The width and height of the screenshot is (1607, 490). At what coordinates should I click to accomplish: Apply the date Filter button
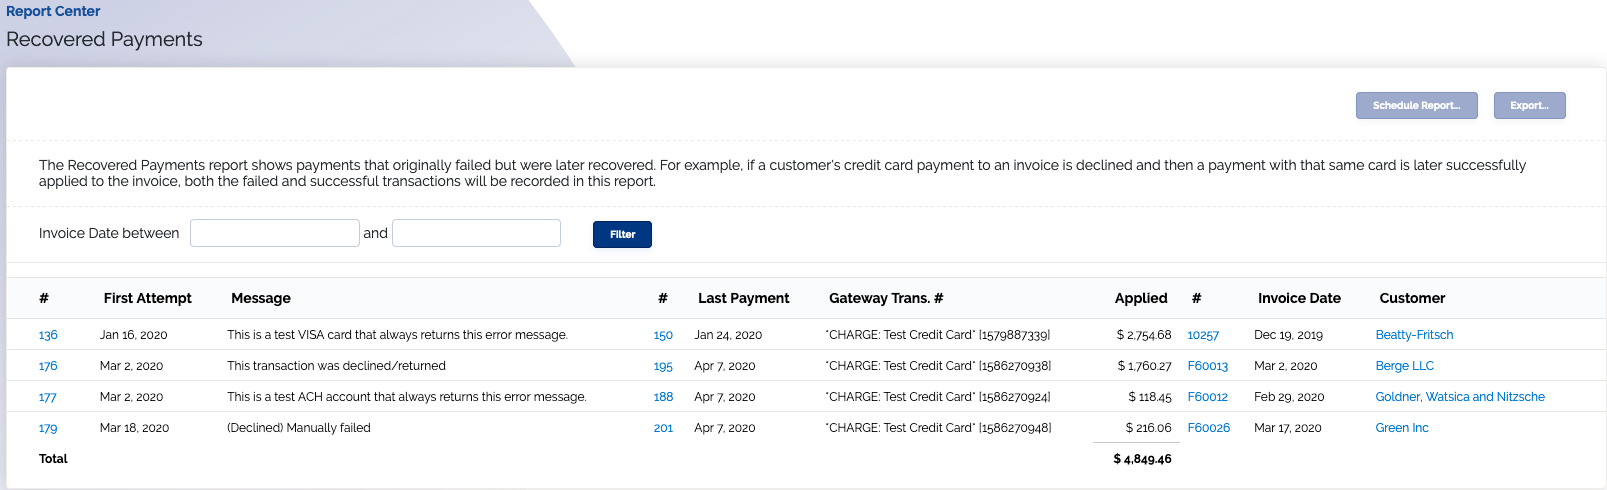pyautogui.click(x=622, y=234)
